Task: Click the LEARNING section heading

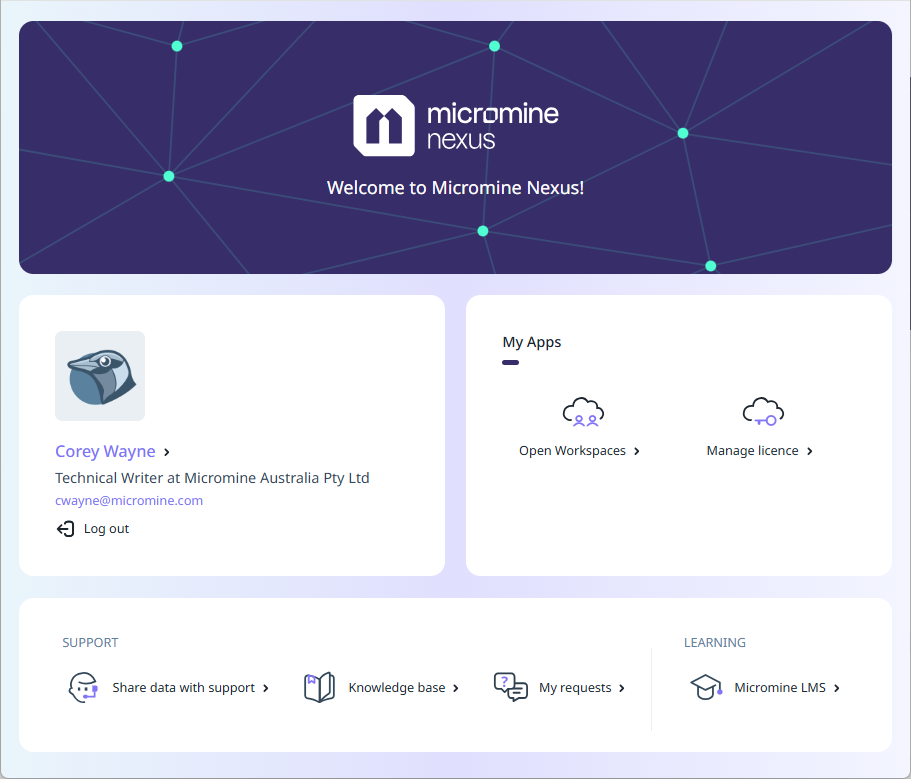Action: coord(715,642)
